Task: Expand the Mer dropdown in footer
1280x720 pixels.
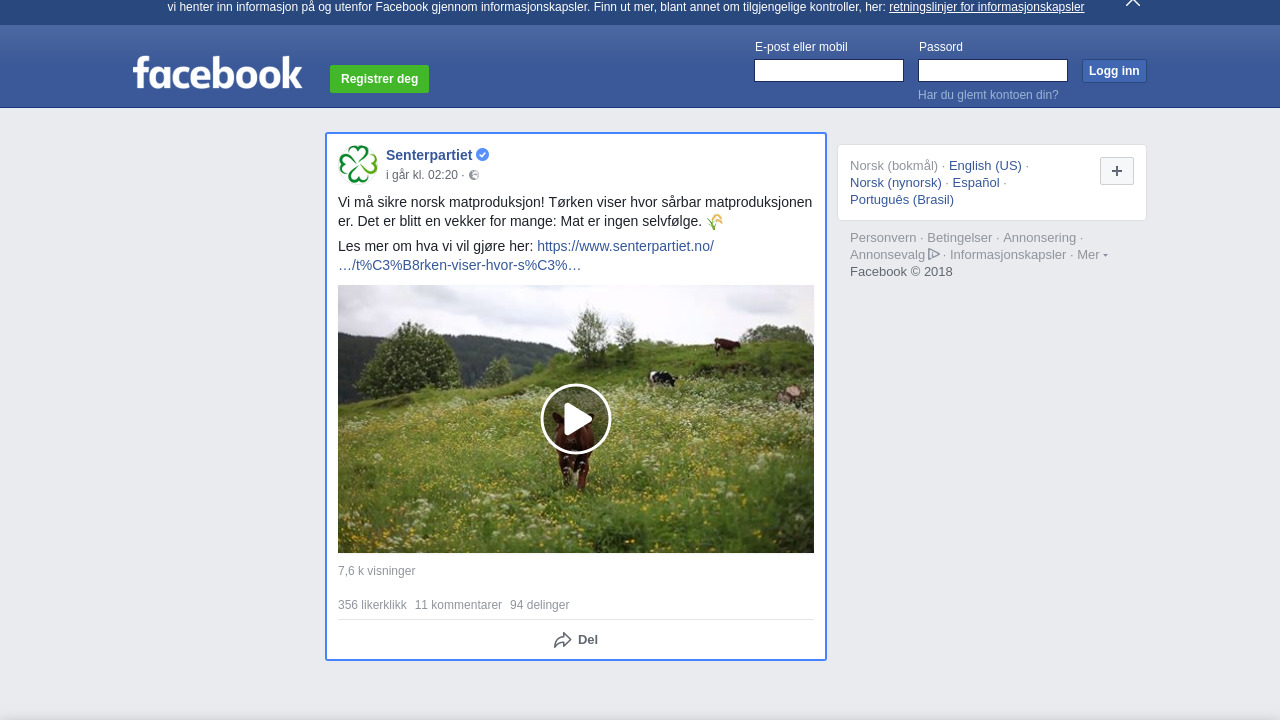Action: [1092, 255]
